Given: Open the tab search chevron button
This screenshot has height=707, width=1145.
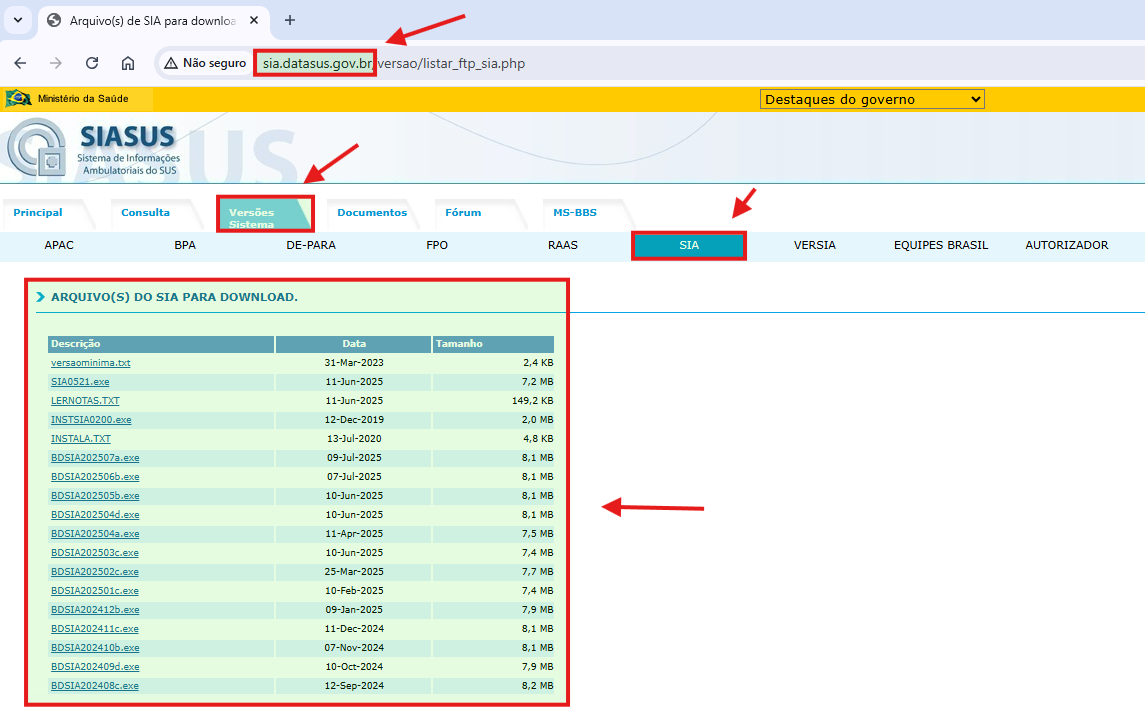Looking at the screenshot, I should point(17,20).
